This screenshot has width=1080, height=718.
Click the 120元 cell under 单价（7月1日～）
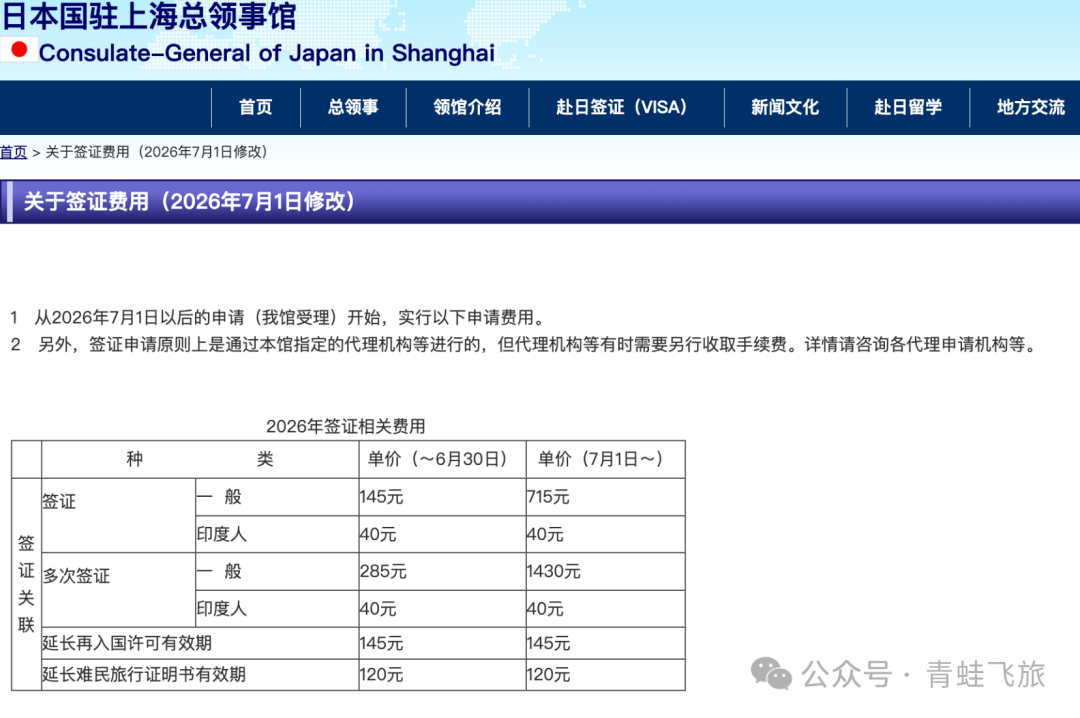point(605,675)
